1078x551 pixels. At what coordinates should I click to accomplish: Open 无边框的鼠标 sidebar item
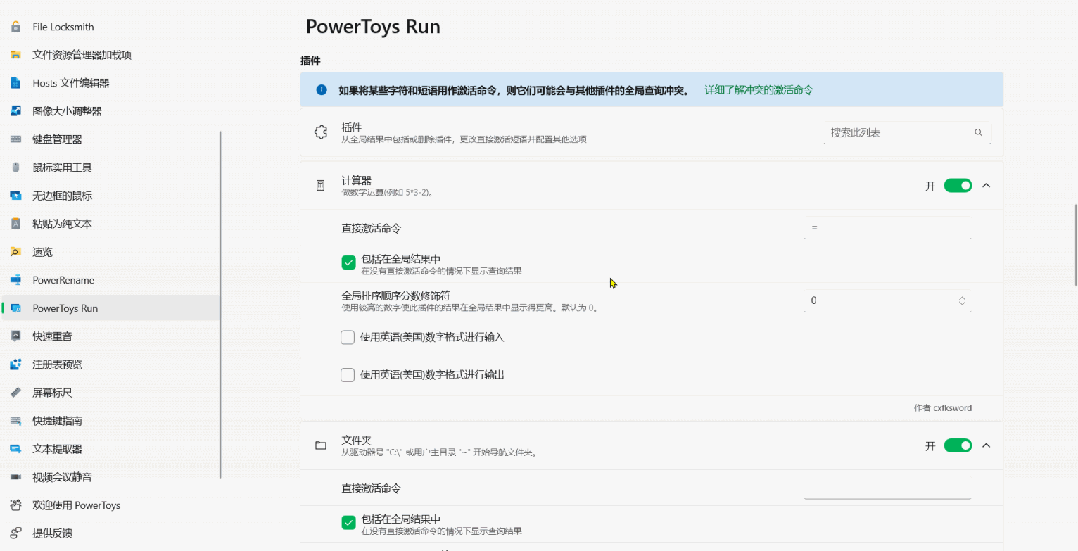tap(110, 196)
